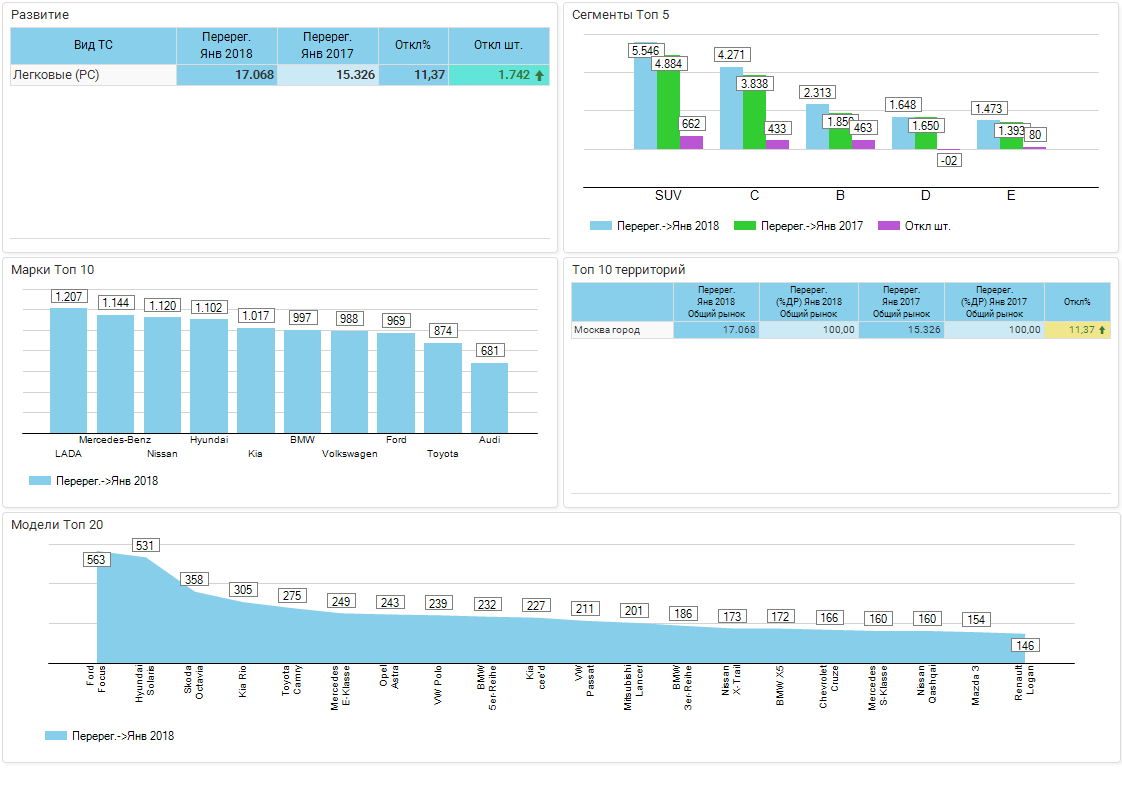Click green up arrow beside 1.742 value
Image resolution: width=1122 pixels, height=793 pixels.
[x=540, y=75]
